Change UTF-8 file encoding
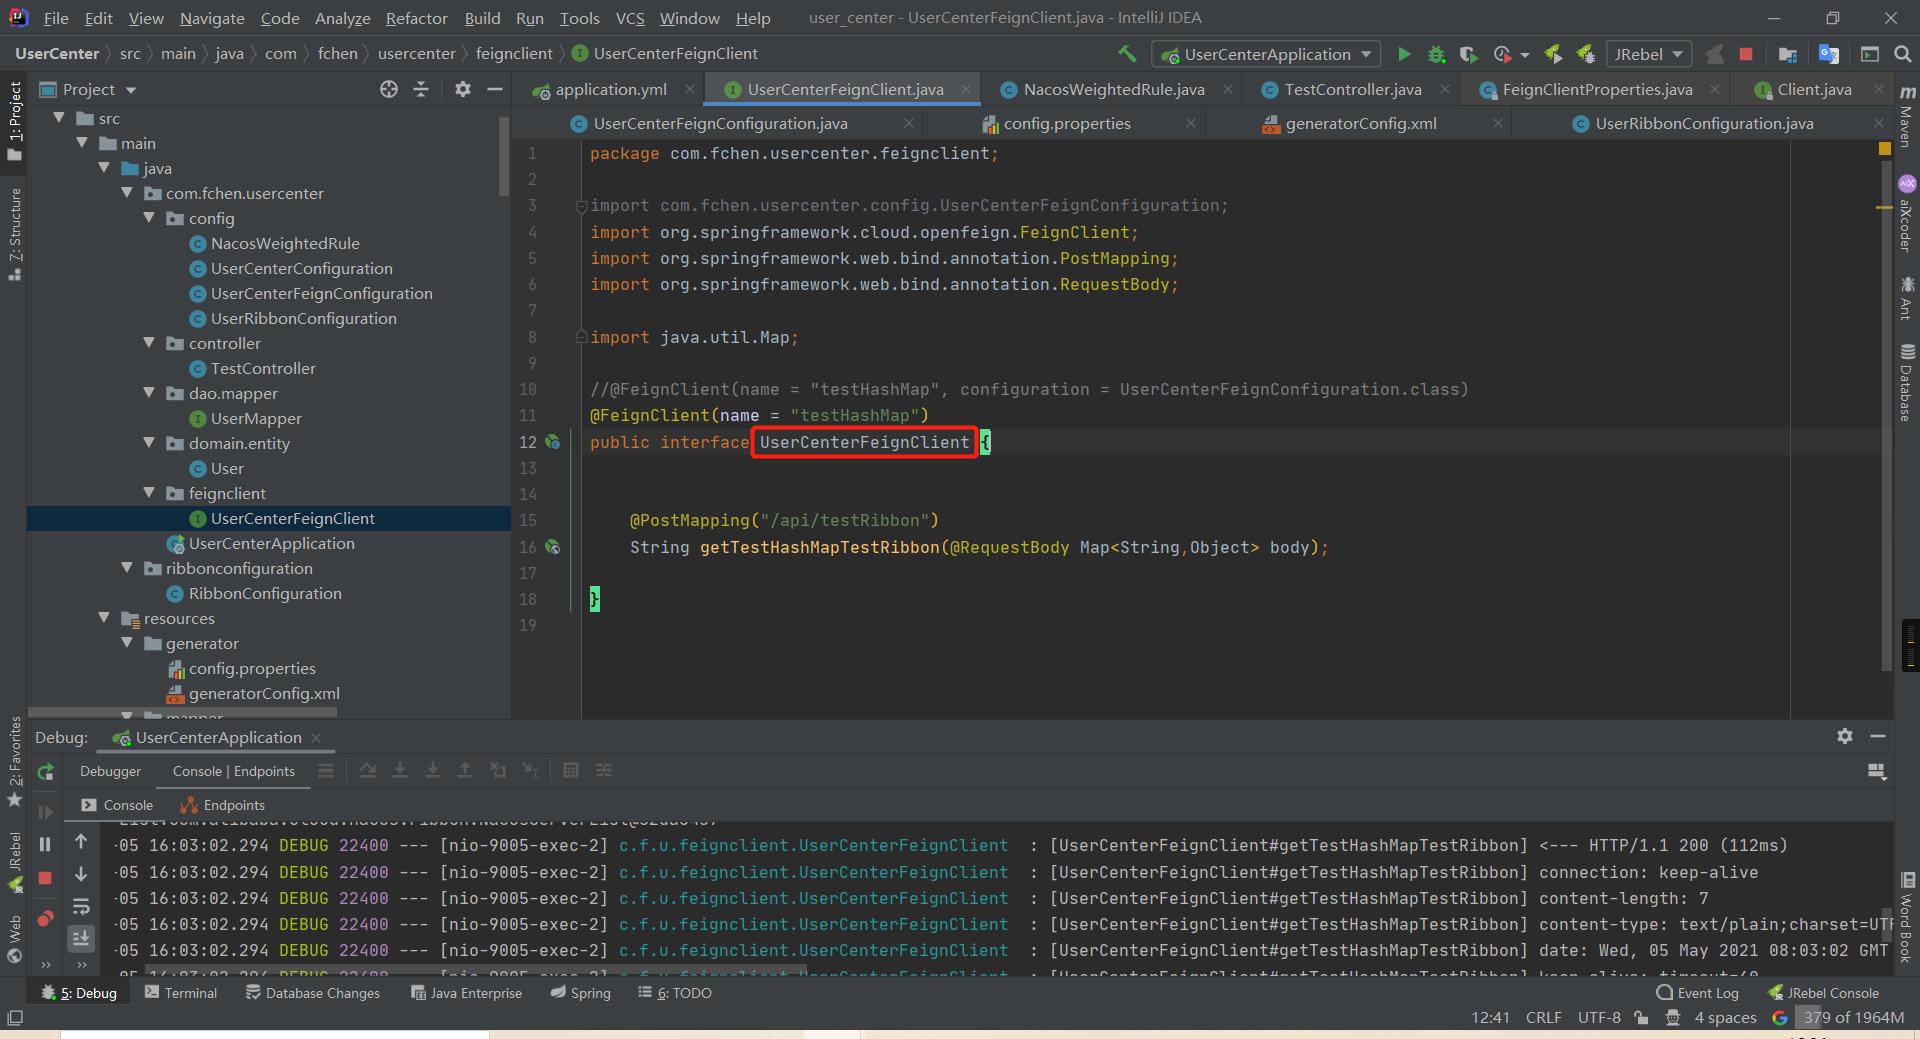The image size is (1920, 1039). point(1599,1018)
